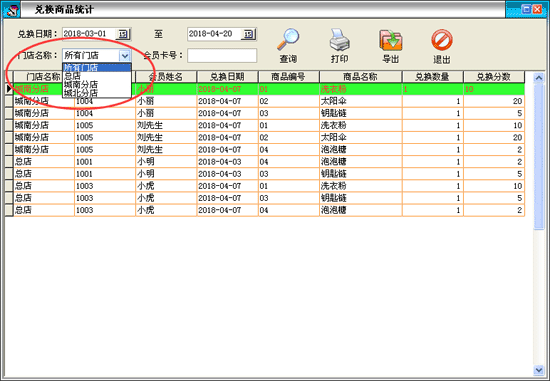Click the 兑换日期 column header

[x=227, y=77]
